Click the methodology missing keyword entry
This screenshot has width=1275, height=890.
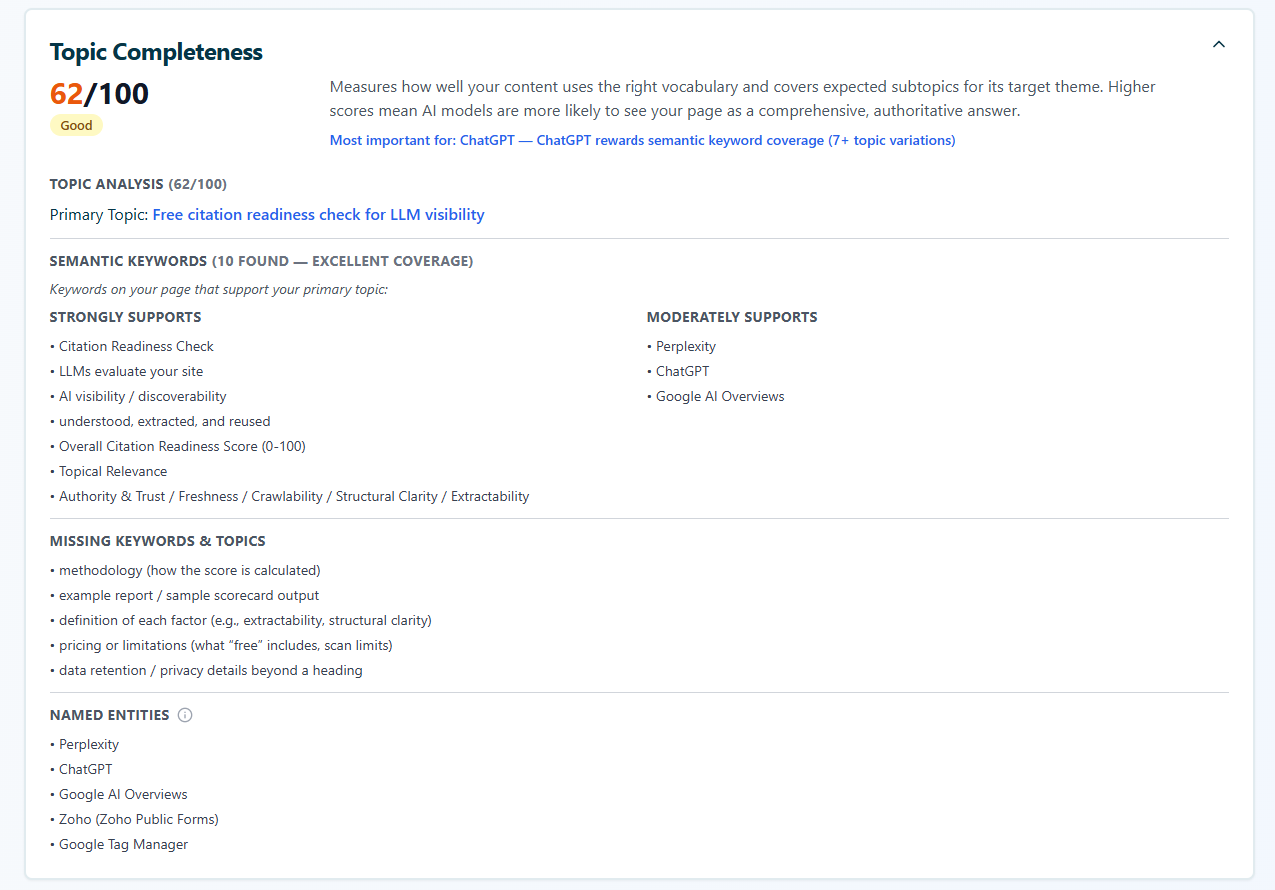tap(190, 570)
